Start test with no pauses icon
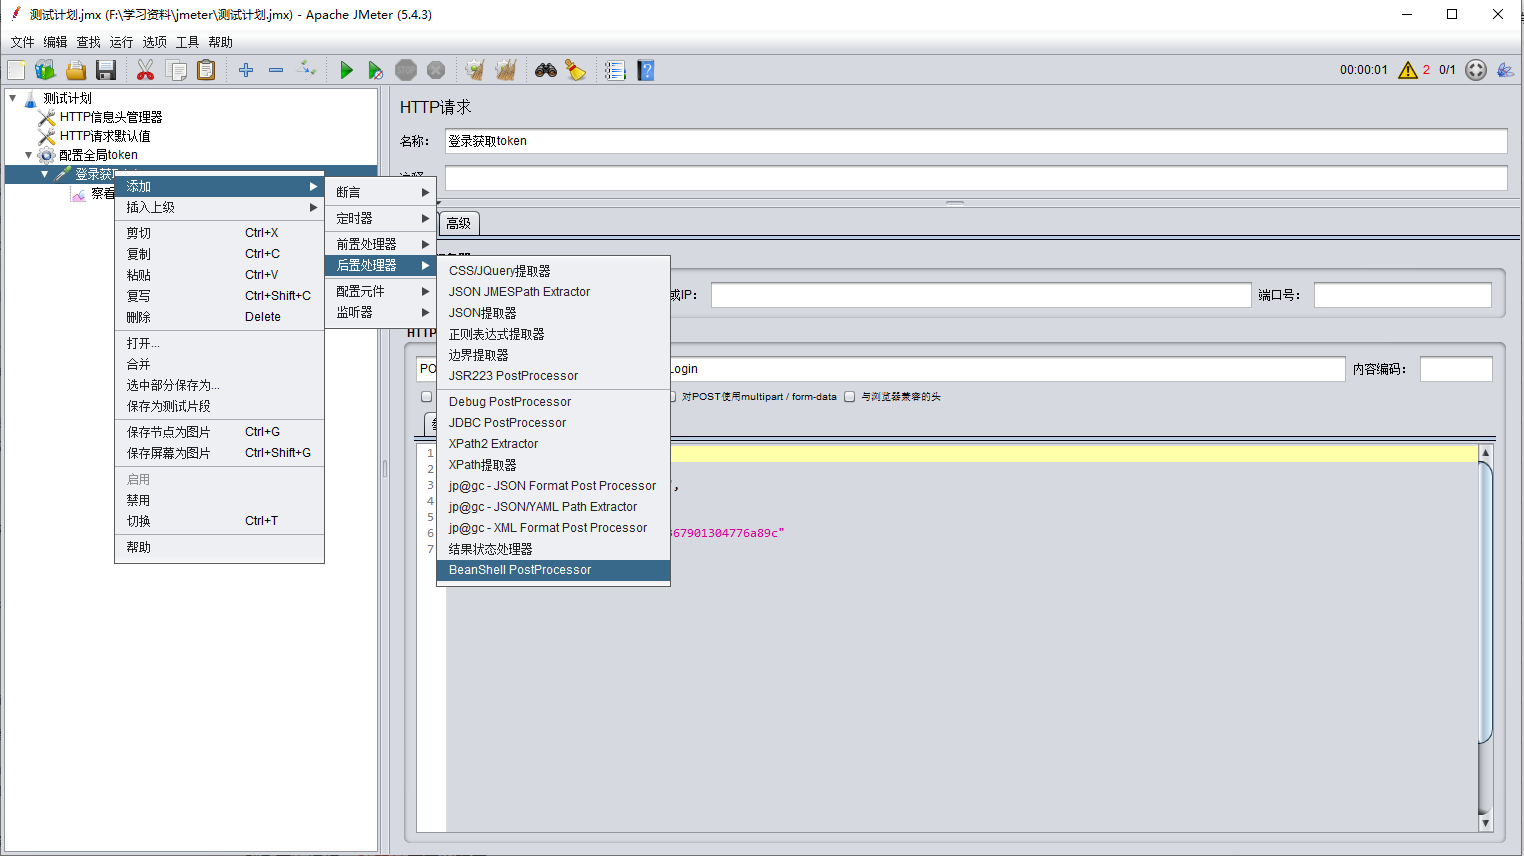The height and width of the screenshot is (856, 1524). [376, 70]
